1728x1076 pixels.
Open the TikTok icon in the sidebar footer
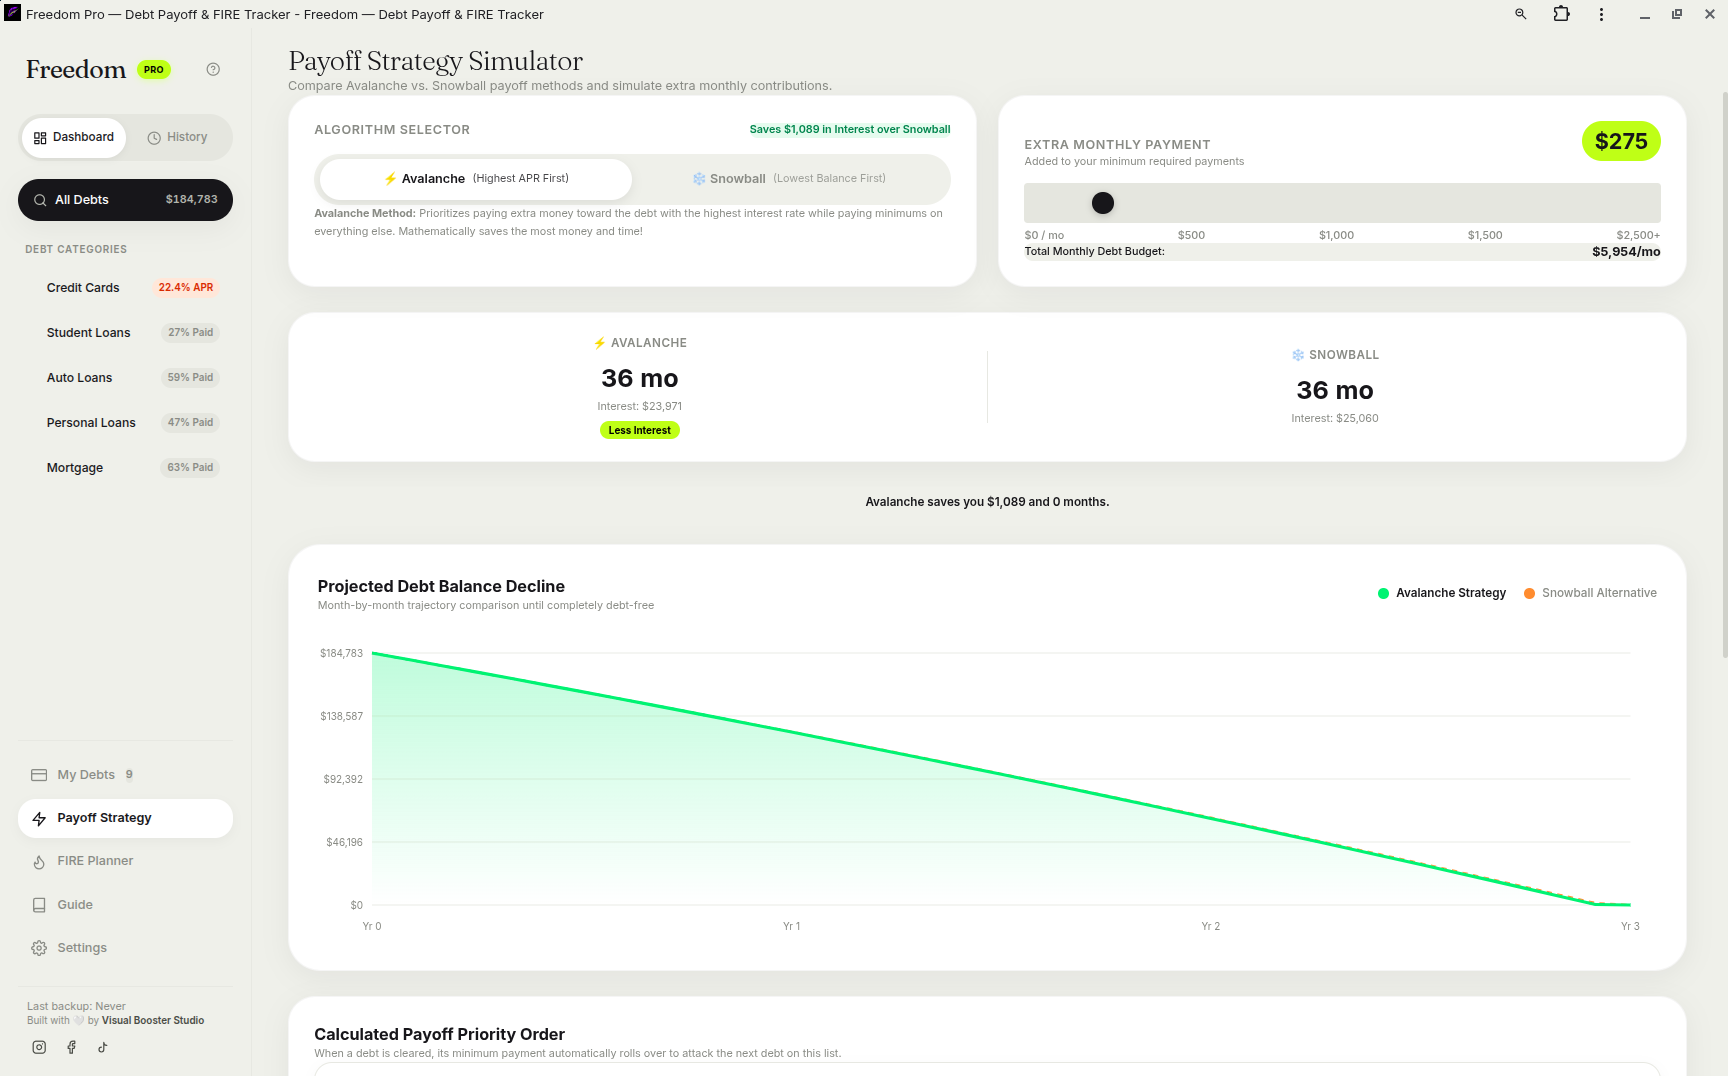click(x=102, y=1047)
